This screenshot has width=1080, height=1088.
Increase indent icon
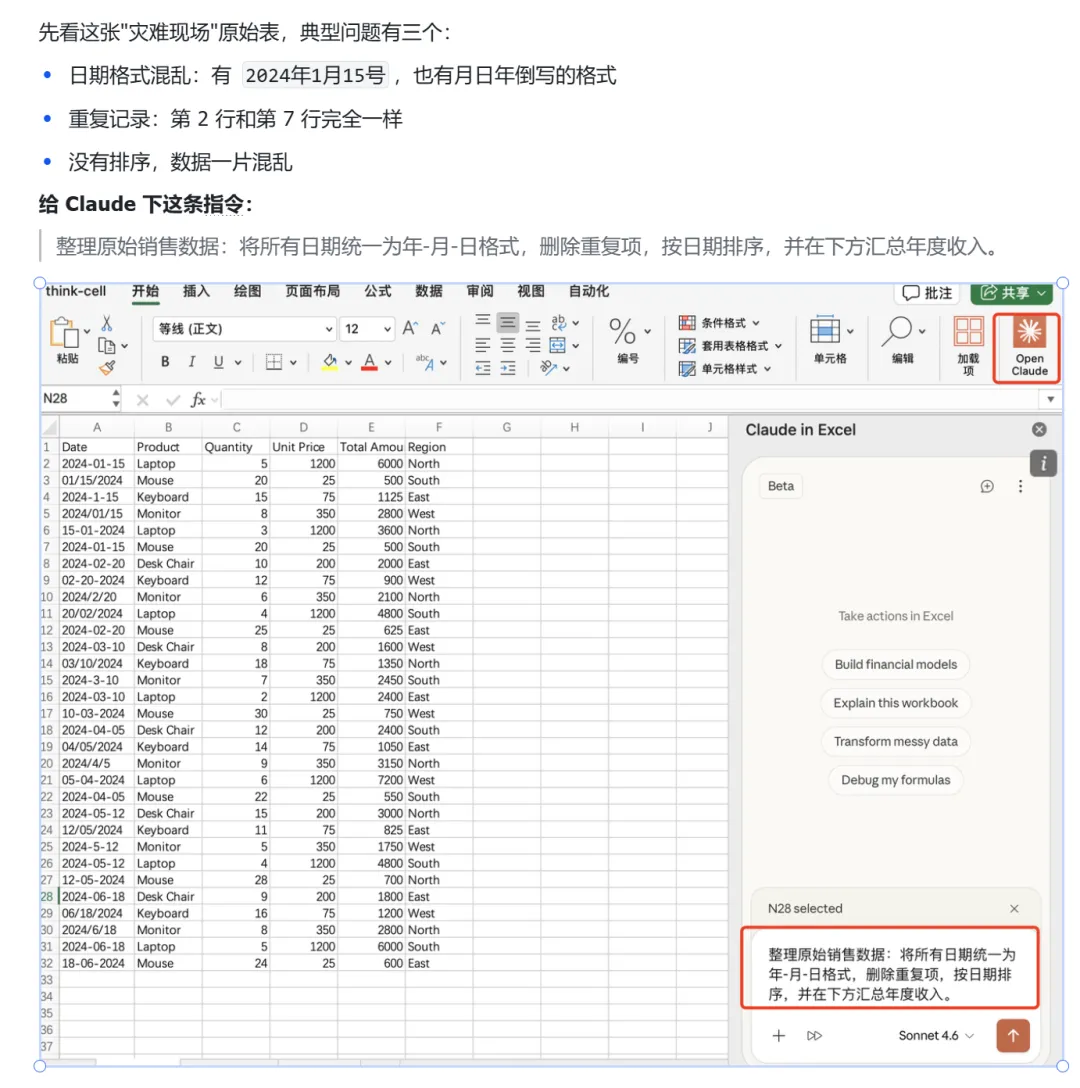(507, 368)
